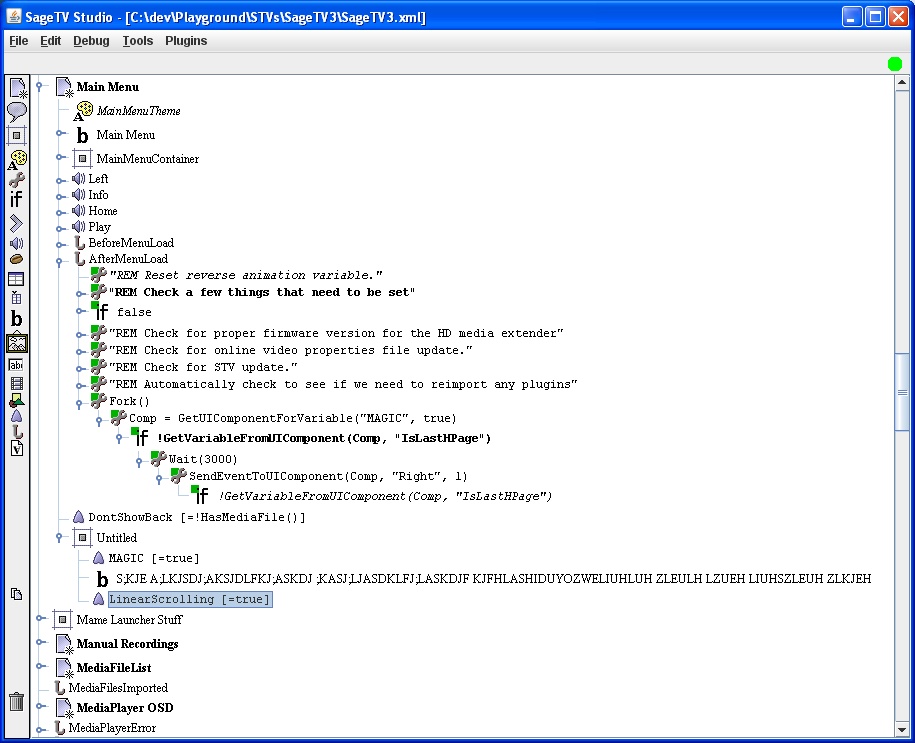Collapse the Fork() action node
The width and height of the screenshot is (915, 743).
point(79,403)
